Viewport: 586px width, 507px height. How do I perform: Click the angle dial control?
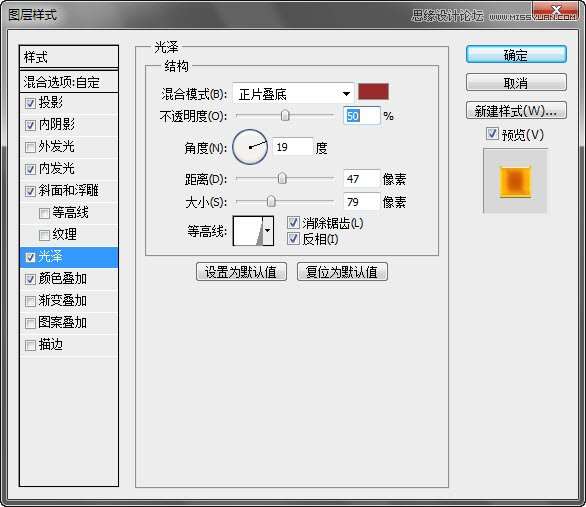tap(250, 147)
